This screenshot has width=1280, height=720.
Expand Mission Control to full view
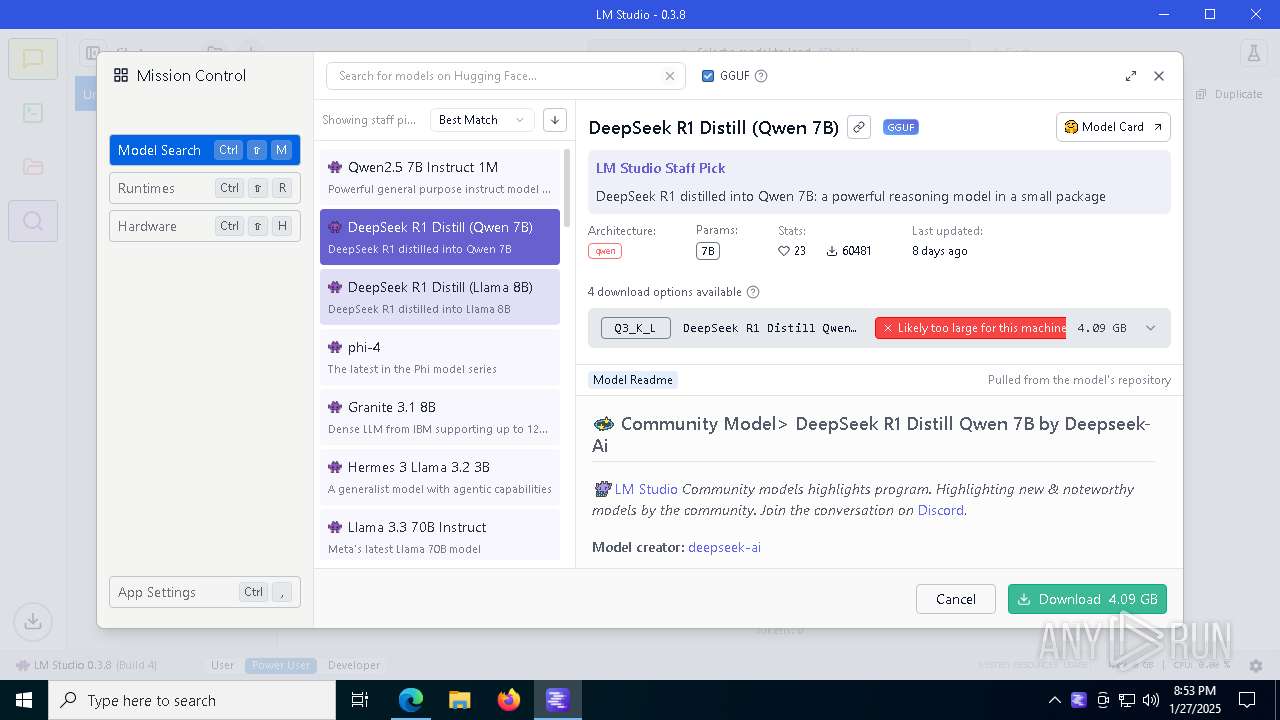1131,76
